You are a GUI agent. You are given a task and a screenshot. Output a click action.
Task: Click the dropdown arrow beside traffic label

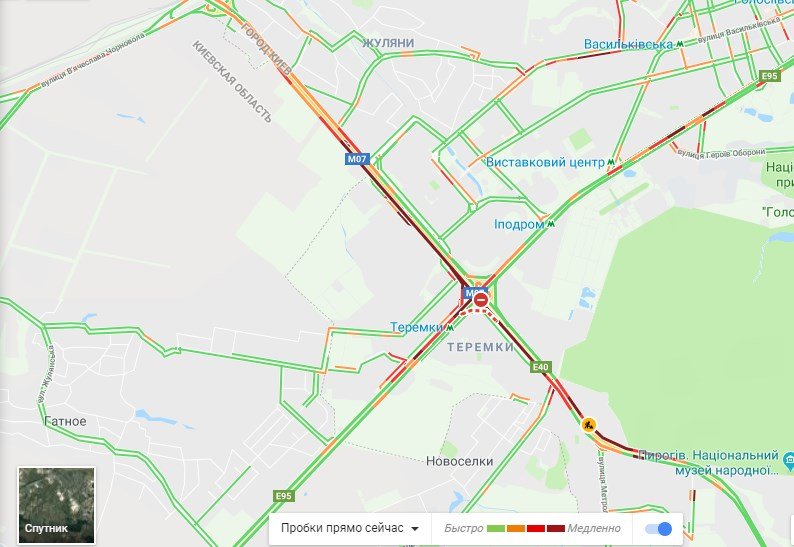point(415,529)
